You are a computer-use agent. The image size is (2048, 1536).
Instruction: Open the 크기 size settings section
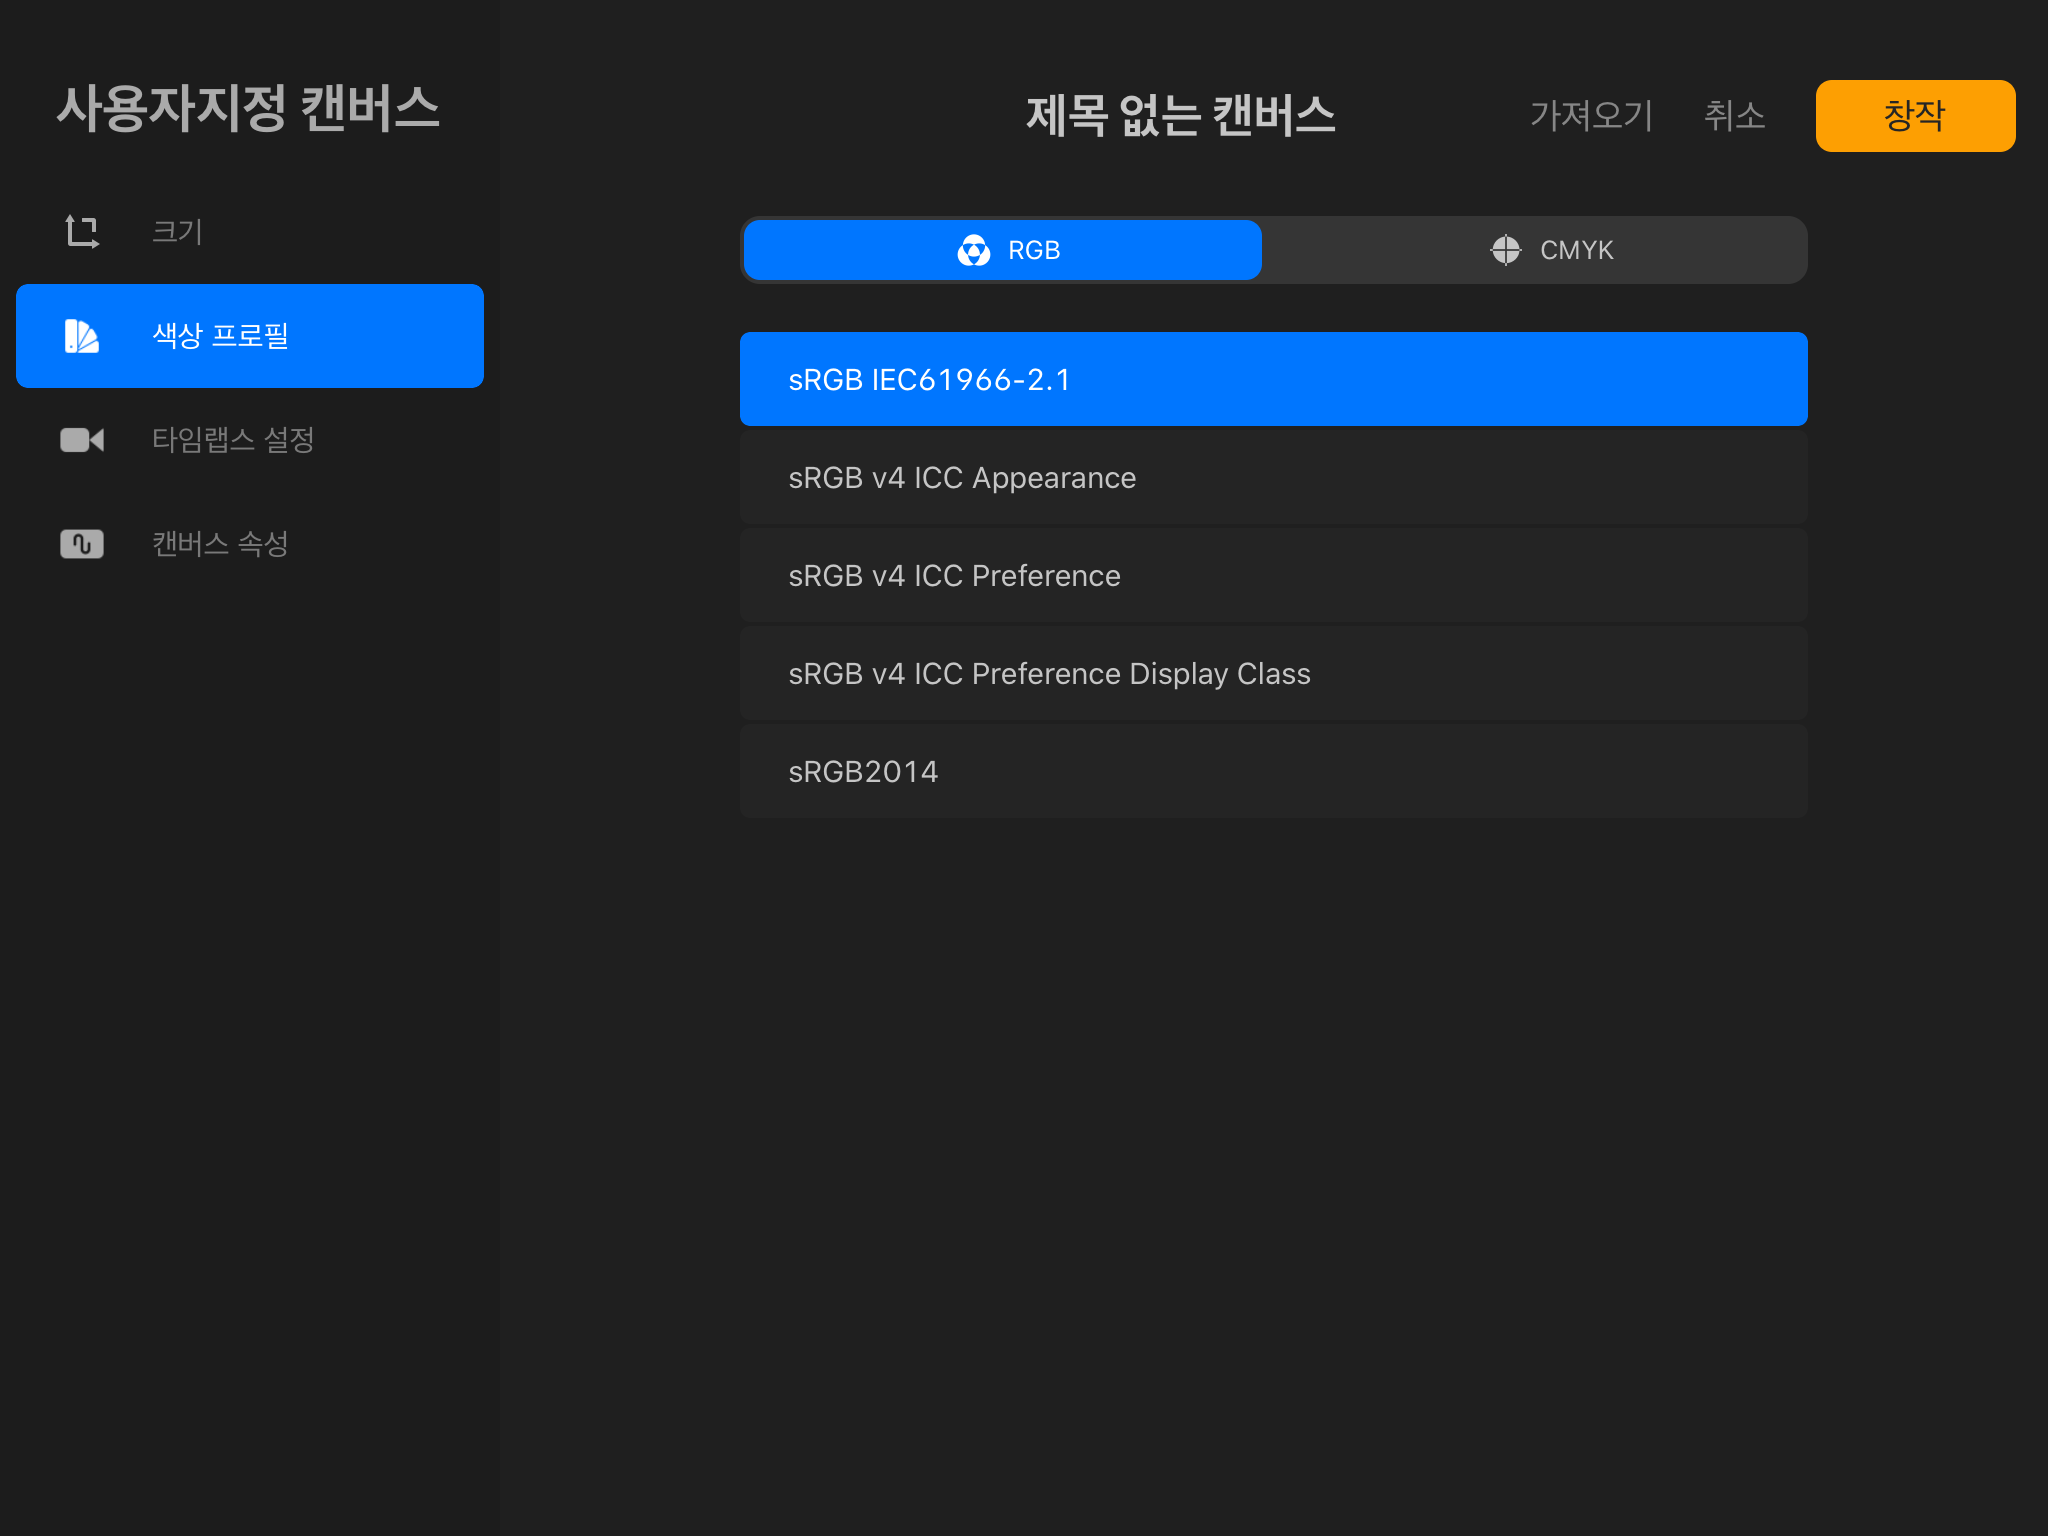[x=178, y=232]
